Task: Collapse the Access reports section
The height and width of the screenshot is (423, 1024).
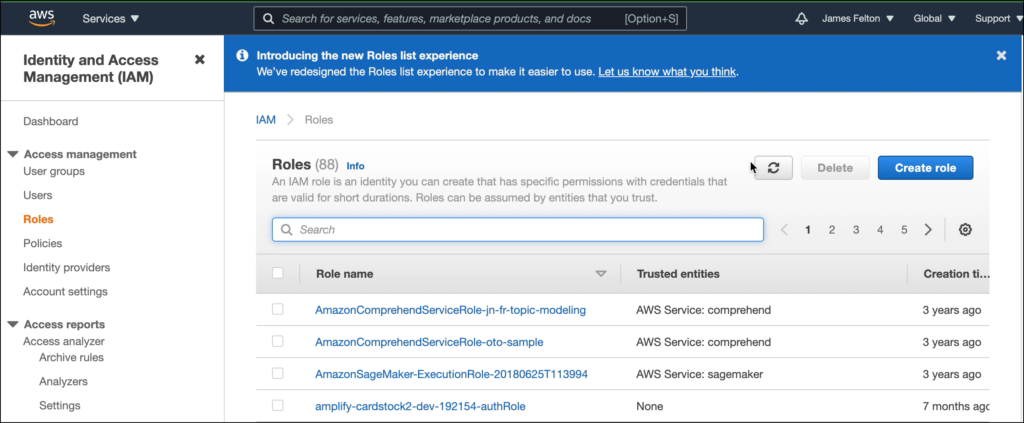Action: (12, 324)
